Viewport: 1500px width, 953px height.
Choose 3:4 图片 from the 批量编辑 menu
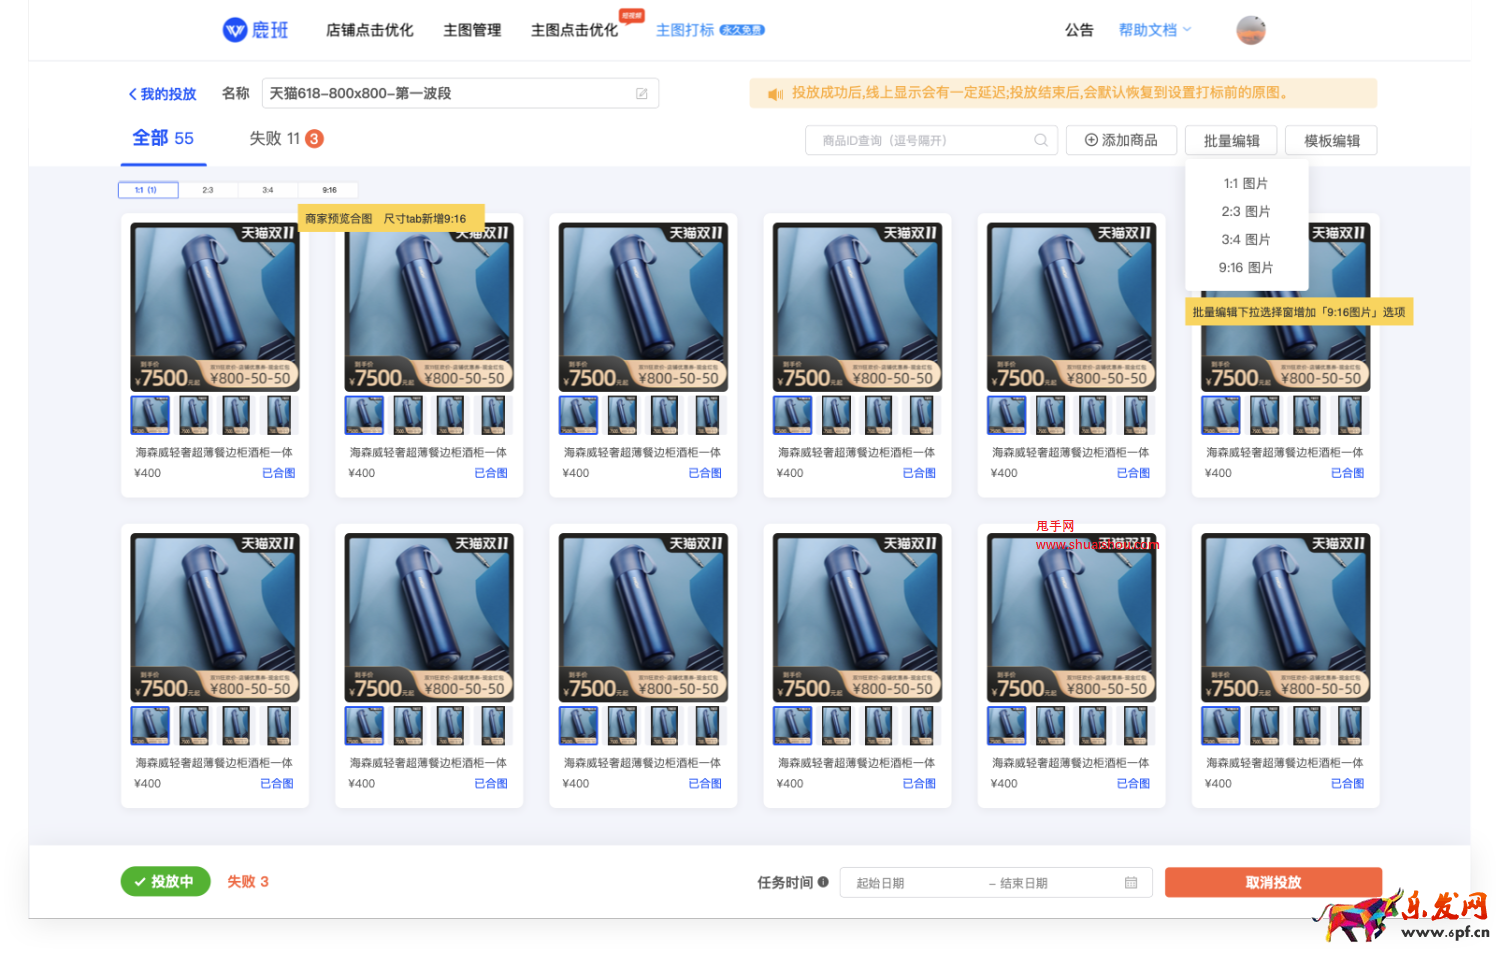(x=1246, y=240)
